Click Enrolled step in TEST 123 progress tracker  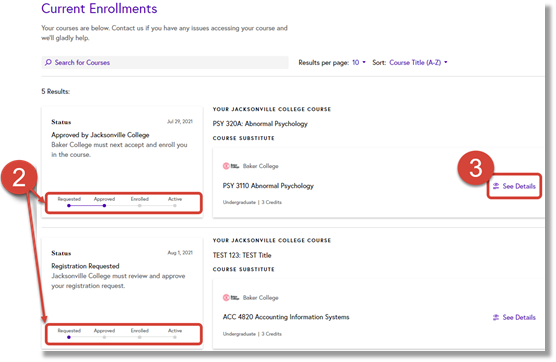(140, 333)
